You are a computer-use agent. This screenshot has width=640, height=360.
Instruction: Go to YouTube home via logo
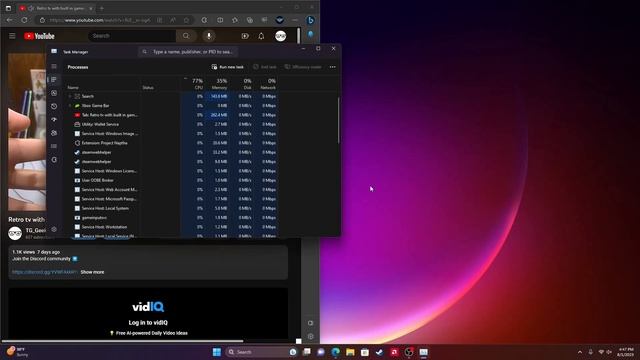point(39,36)
